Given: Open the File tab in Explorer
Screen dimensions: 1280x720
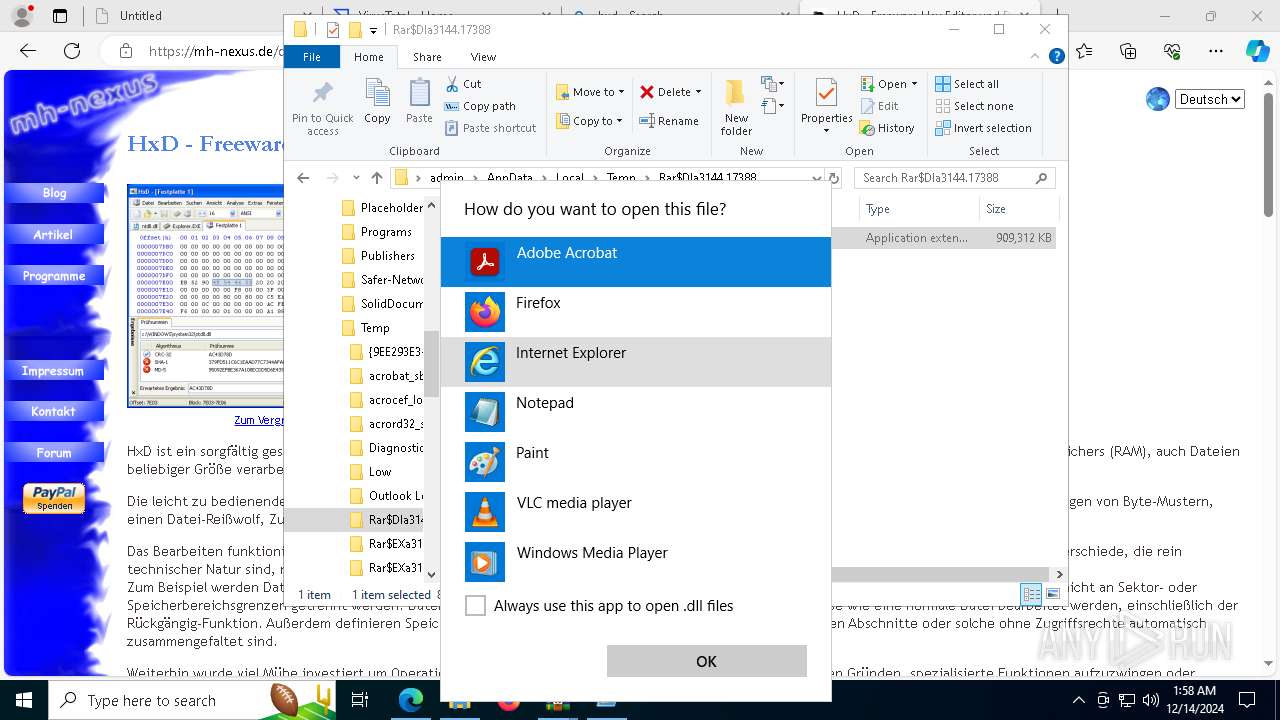Looking at the screenshot, I should click(312, 57).
